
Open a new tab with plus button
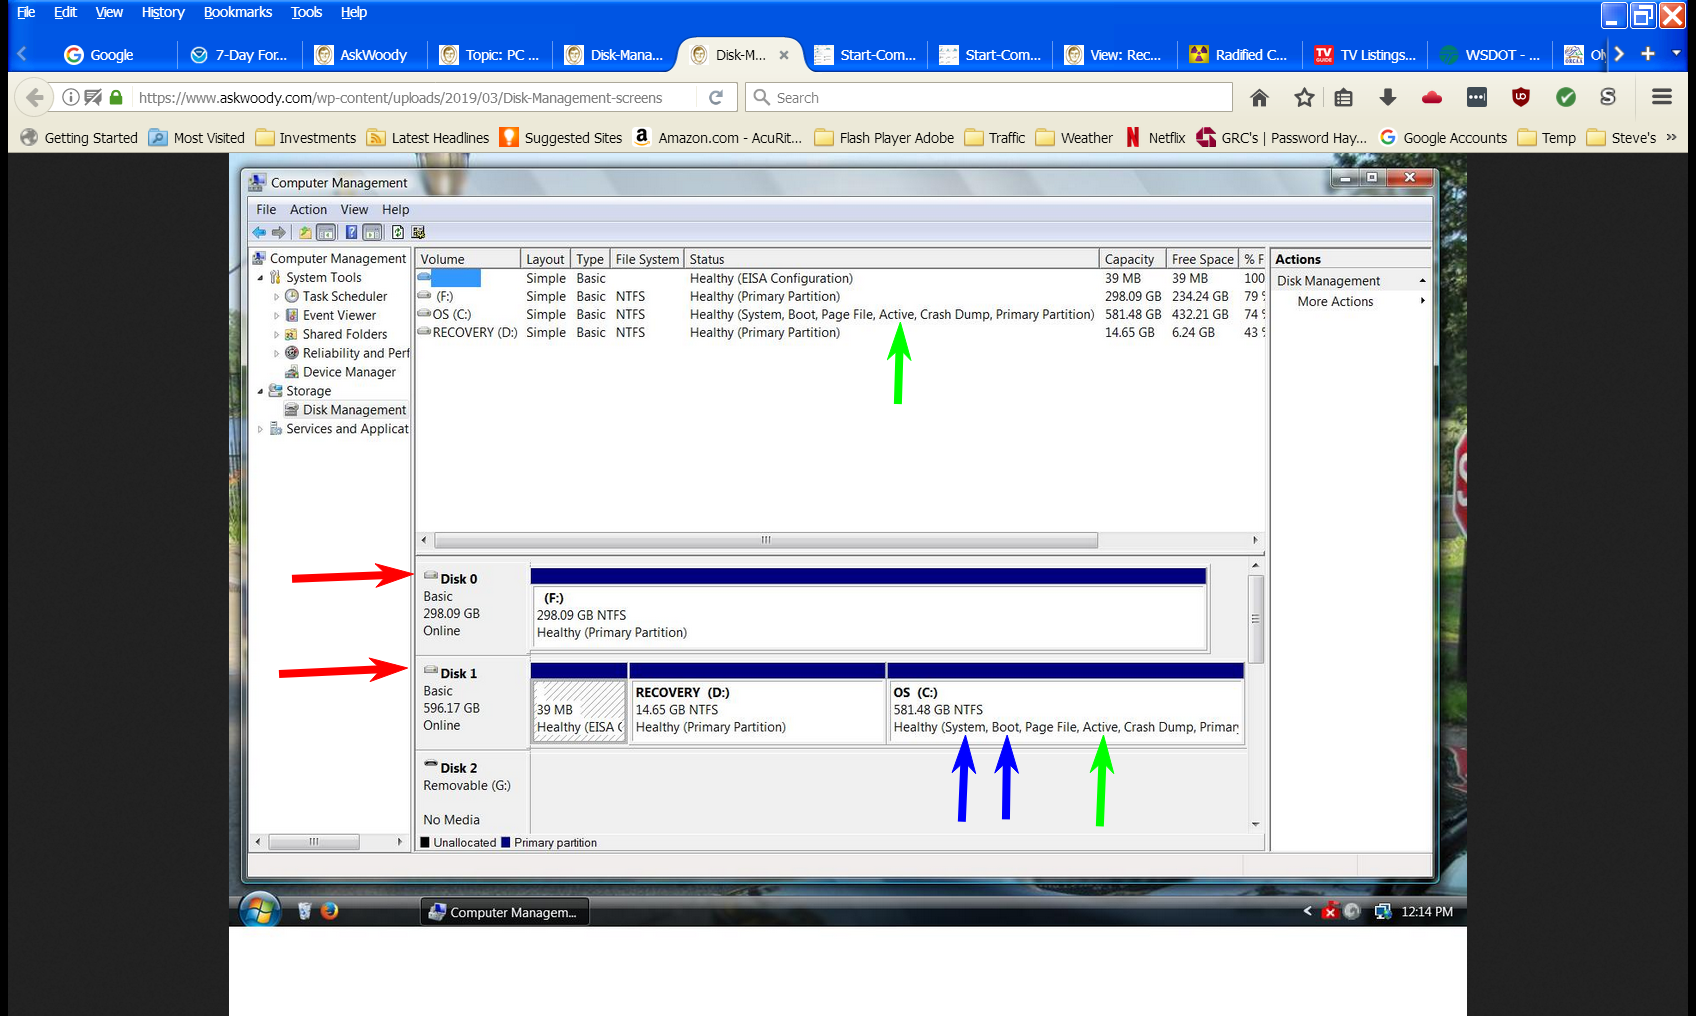click(1648, 54)
